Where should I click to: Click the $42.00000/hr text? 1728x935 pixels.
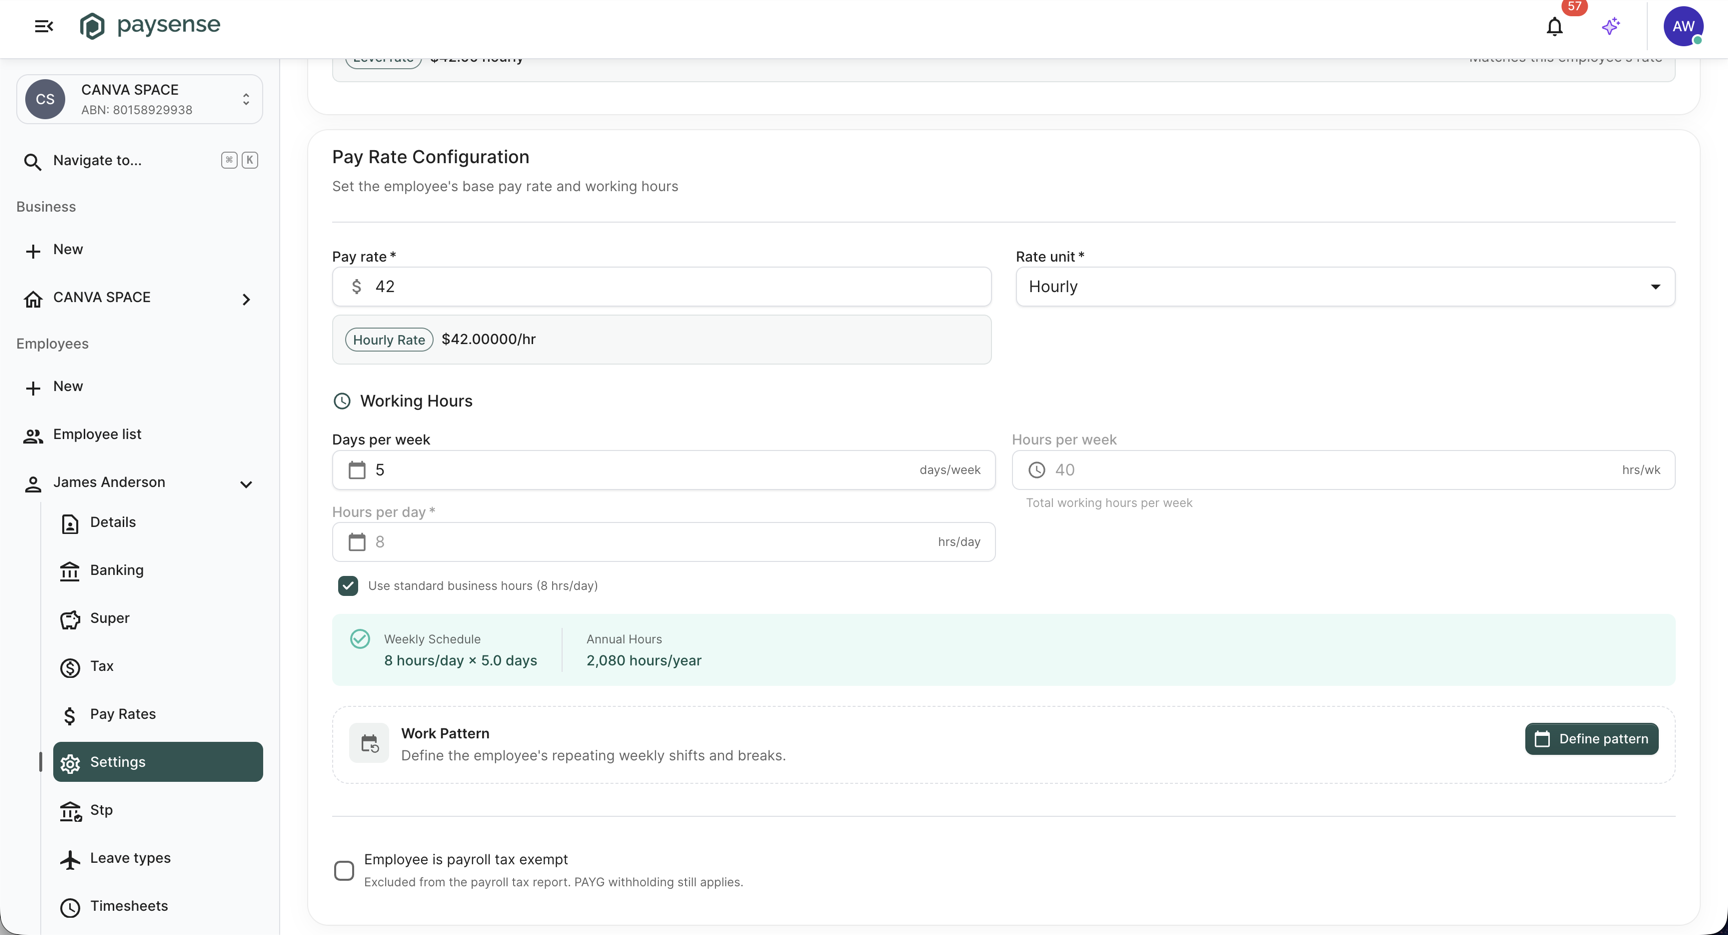(x=489, y=339)
